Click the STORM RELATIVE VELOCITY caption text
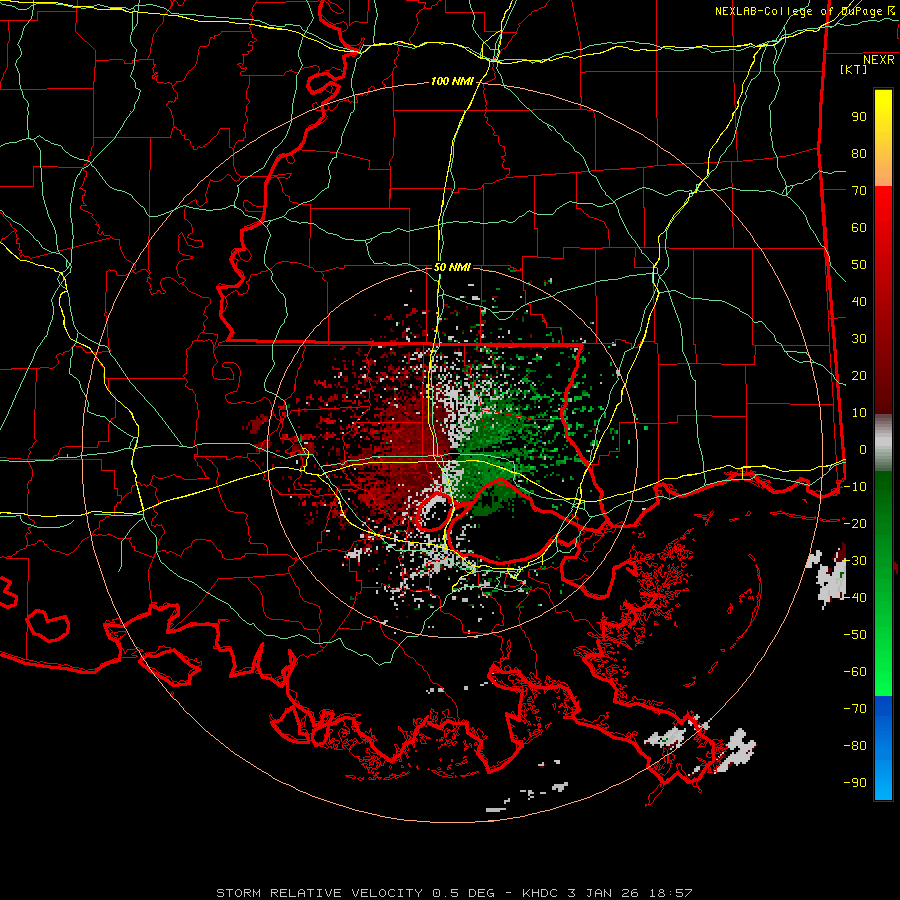The image size is (900, 900). point(320,893)
